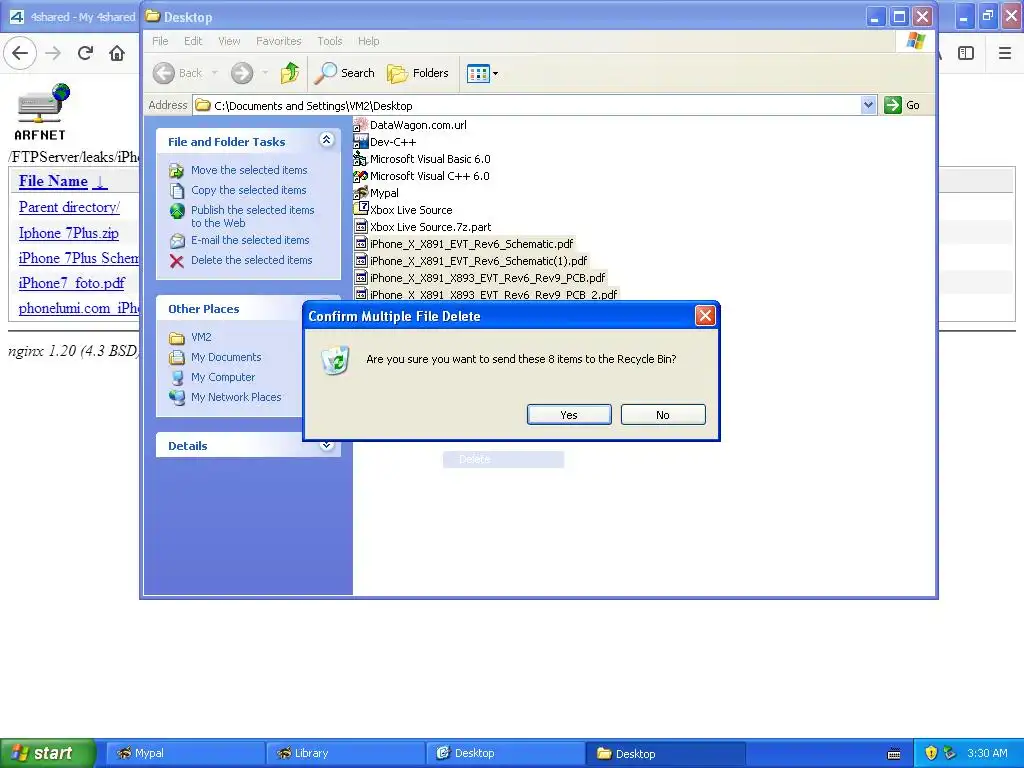
Task: Click the Move items task icon
Action: pos(176,170)
